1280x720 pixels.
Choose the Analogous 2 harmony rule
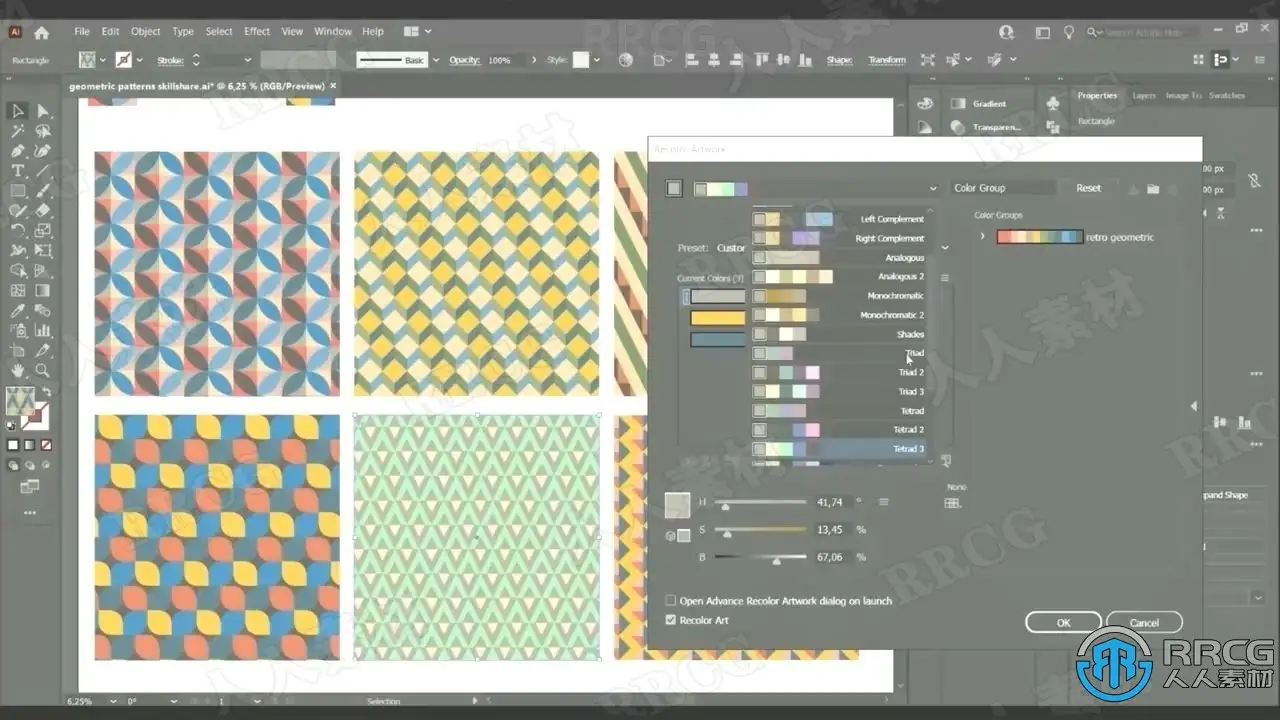point(840,276)
